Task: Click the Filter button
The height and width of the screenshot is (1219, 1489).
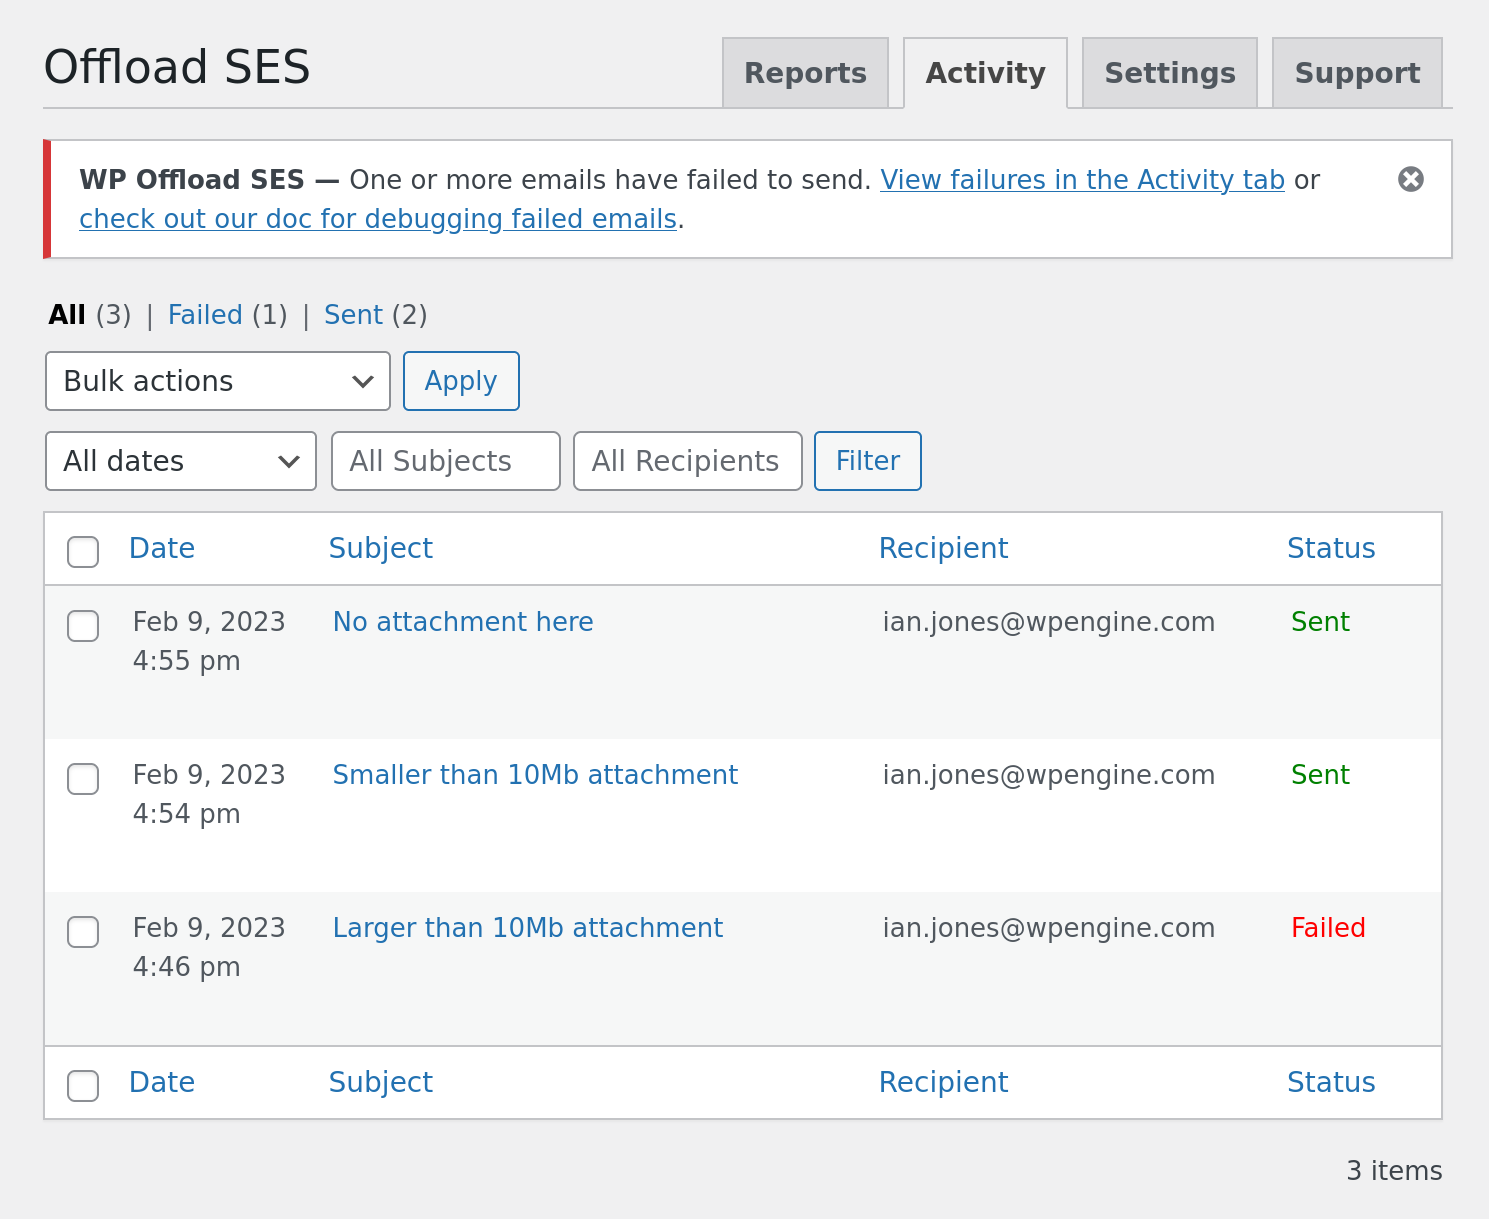Action: tap(868, 461)
